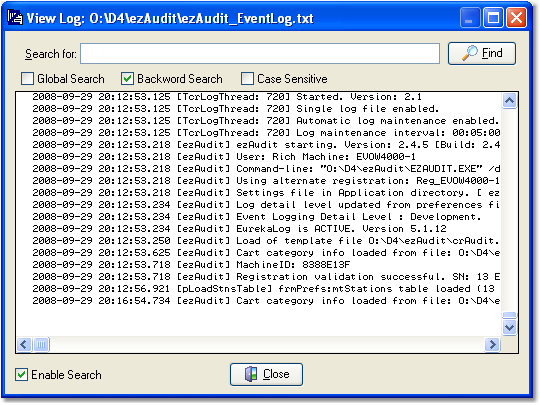Viewport: 540px width, 405px height.
Task: Select the EurekaLog is ACTIVE log line
Action: [239, 229]
